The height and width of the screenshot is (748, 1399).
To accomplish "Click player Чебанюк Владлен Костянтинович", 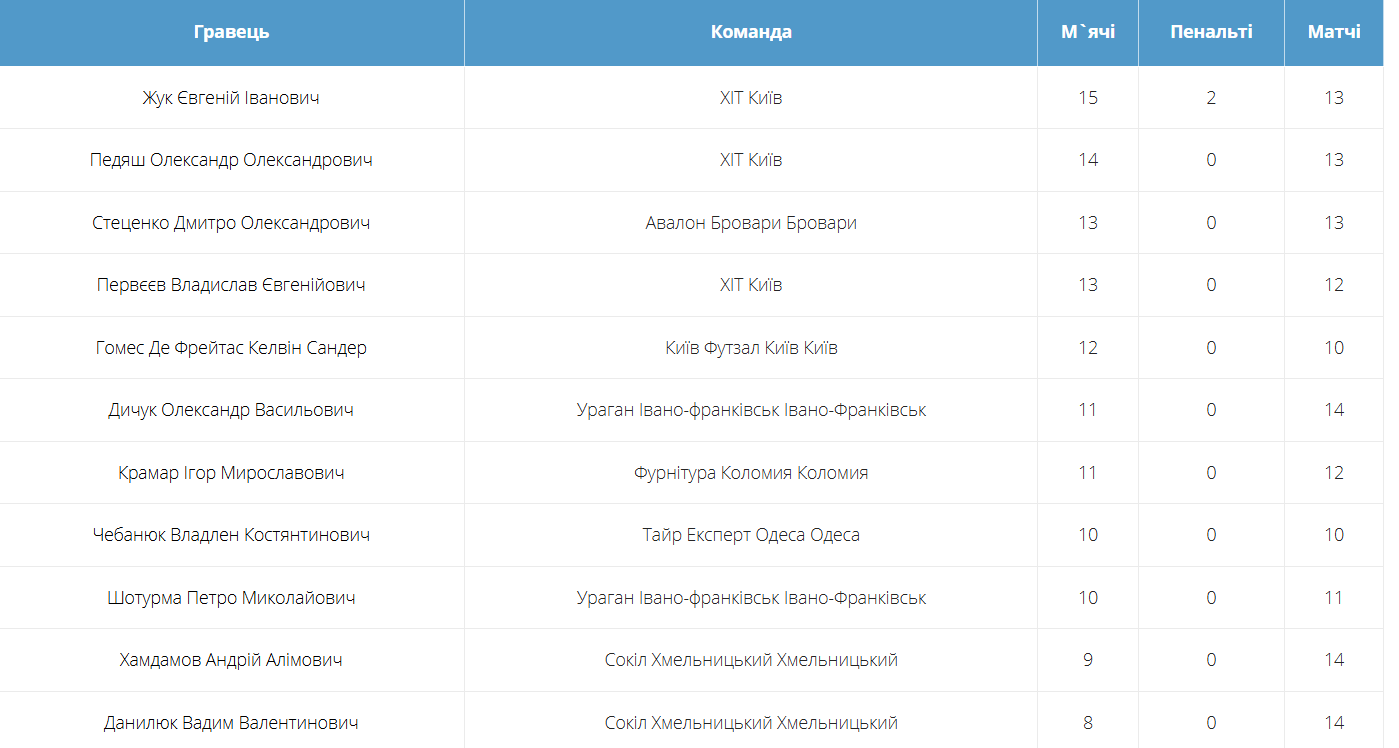I will tap(231, 535).
